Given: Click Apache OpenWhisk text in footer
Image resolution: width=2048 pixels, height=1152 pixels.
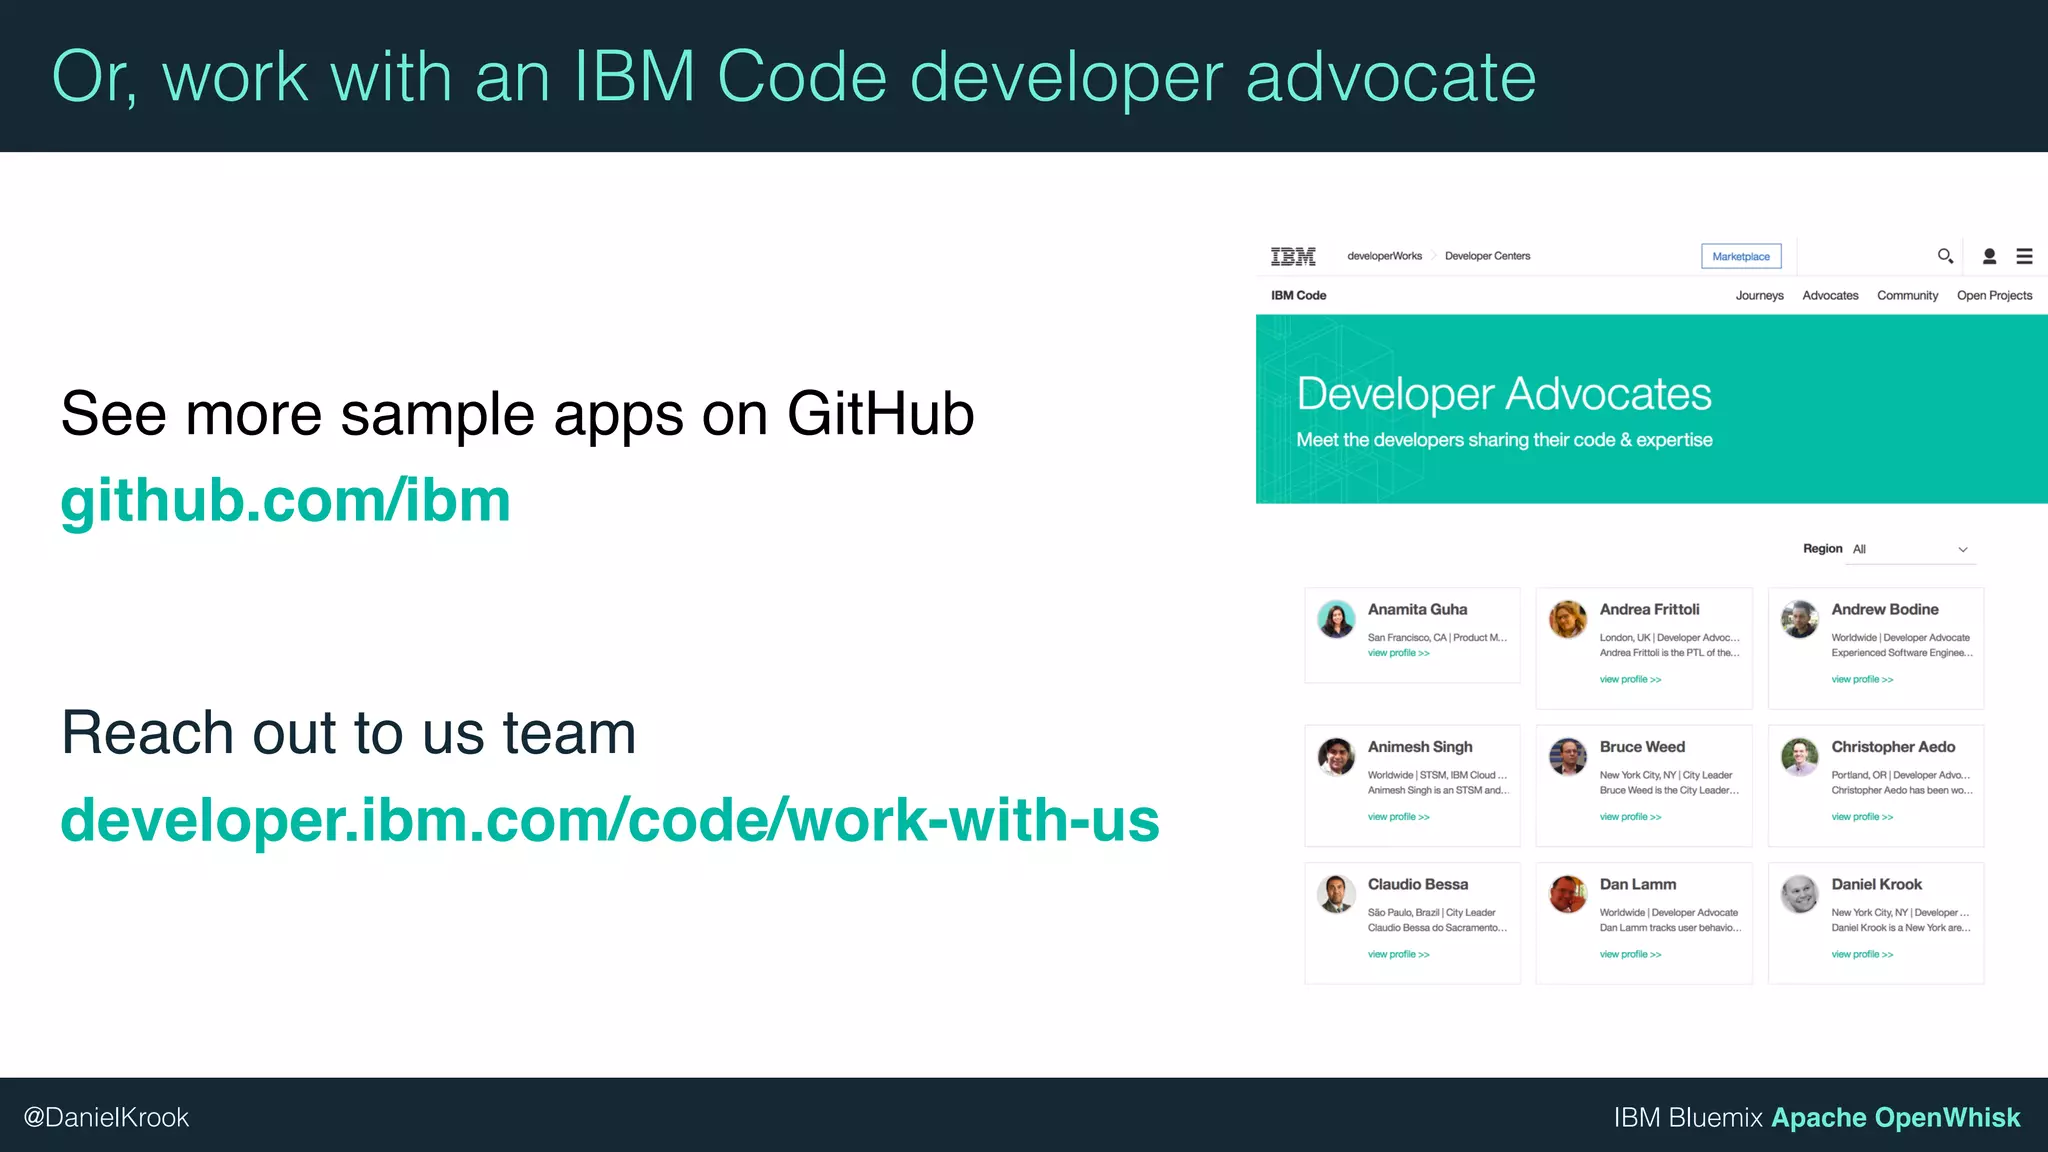Looking at the screenshot, I should point(1896,1117).
